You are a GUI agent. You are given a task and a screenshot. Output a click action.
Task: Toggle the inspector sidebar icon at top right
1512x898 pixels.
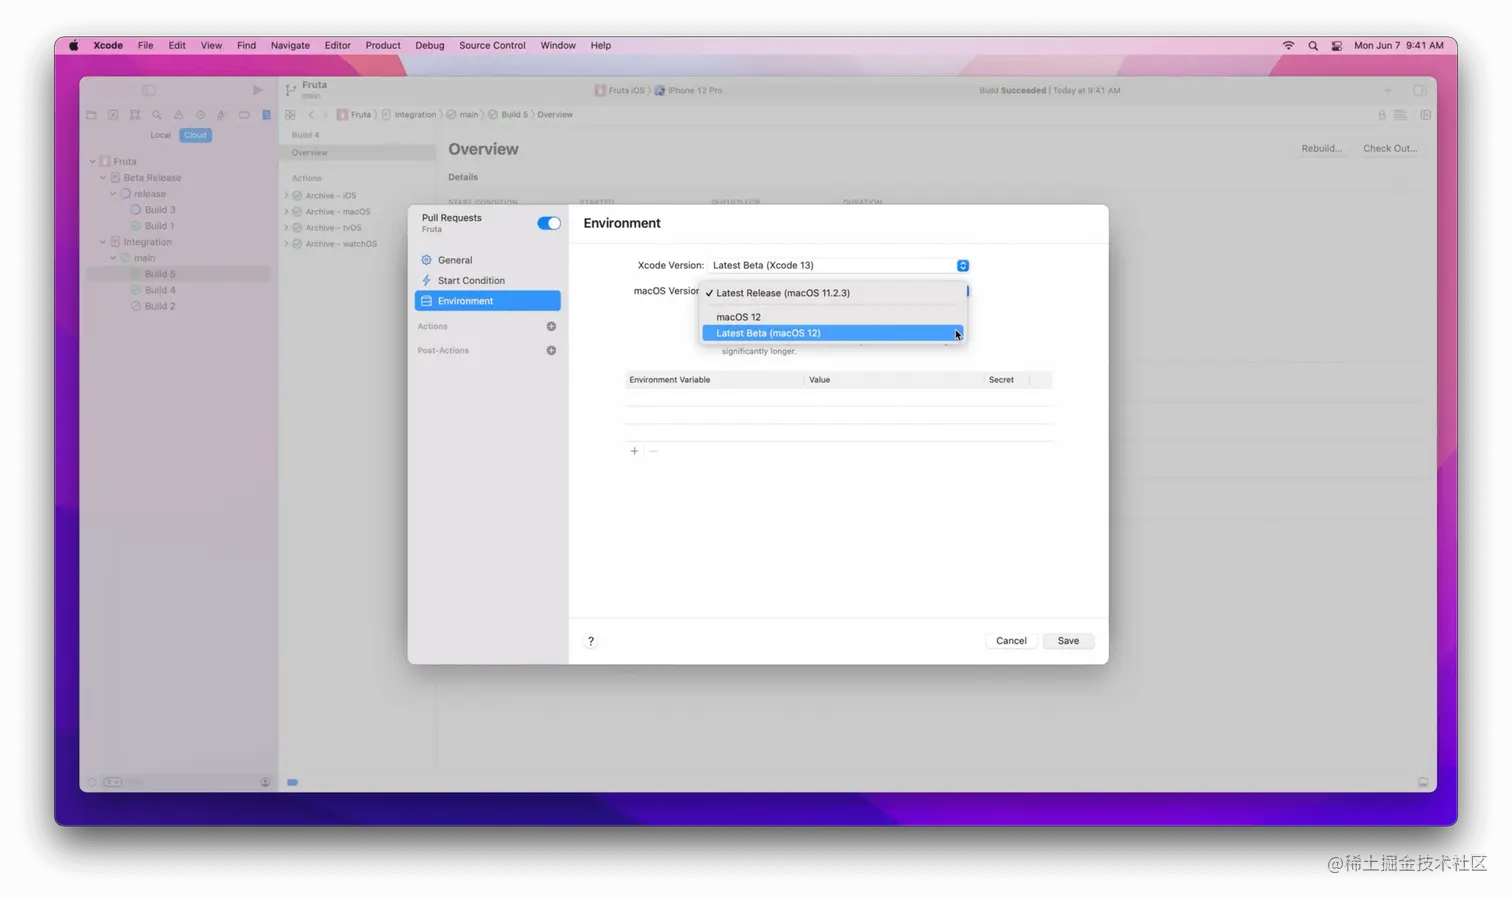click(x=1419, y=90)
